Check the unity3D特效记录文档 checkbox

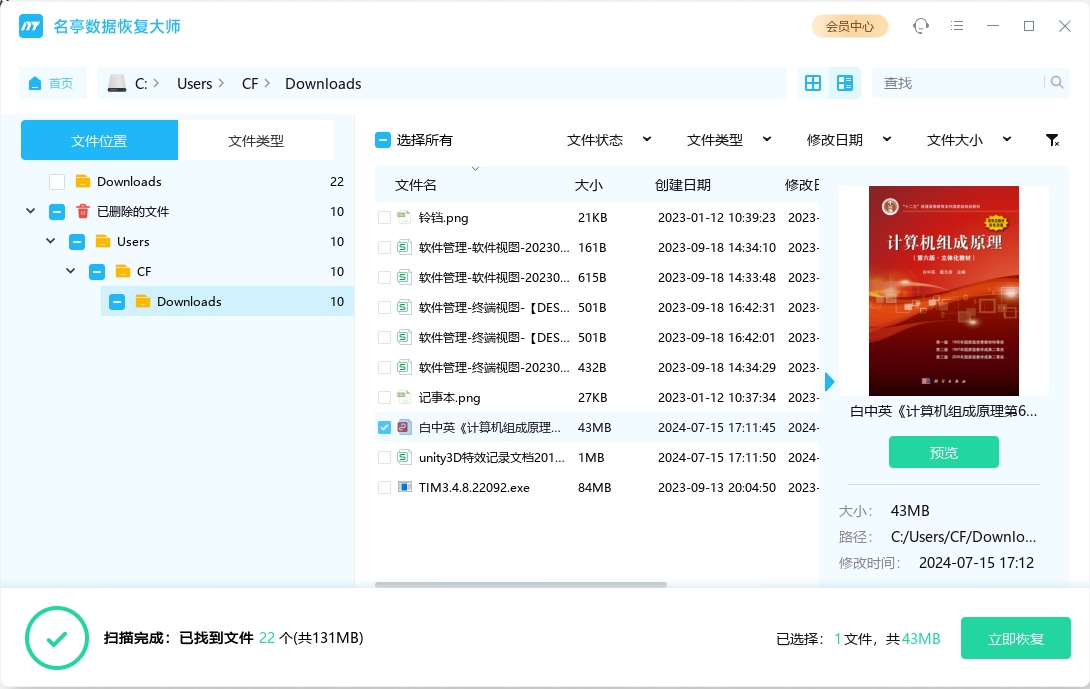[x=384, y=457]
